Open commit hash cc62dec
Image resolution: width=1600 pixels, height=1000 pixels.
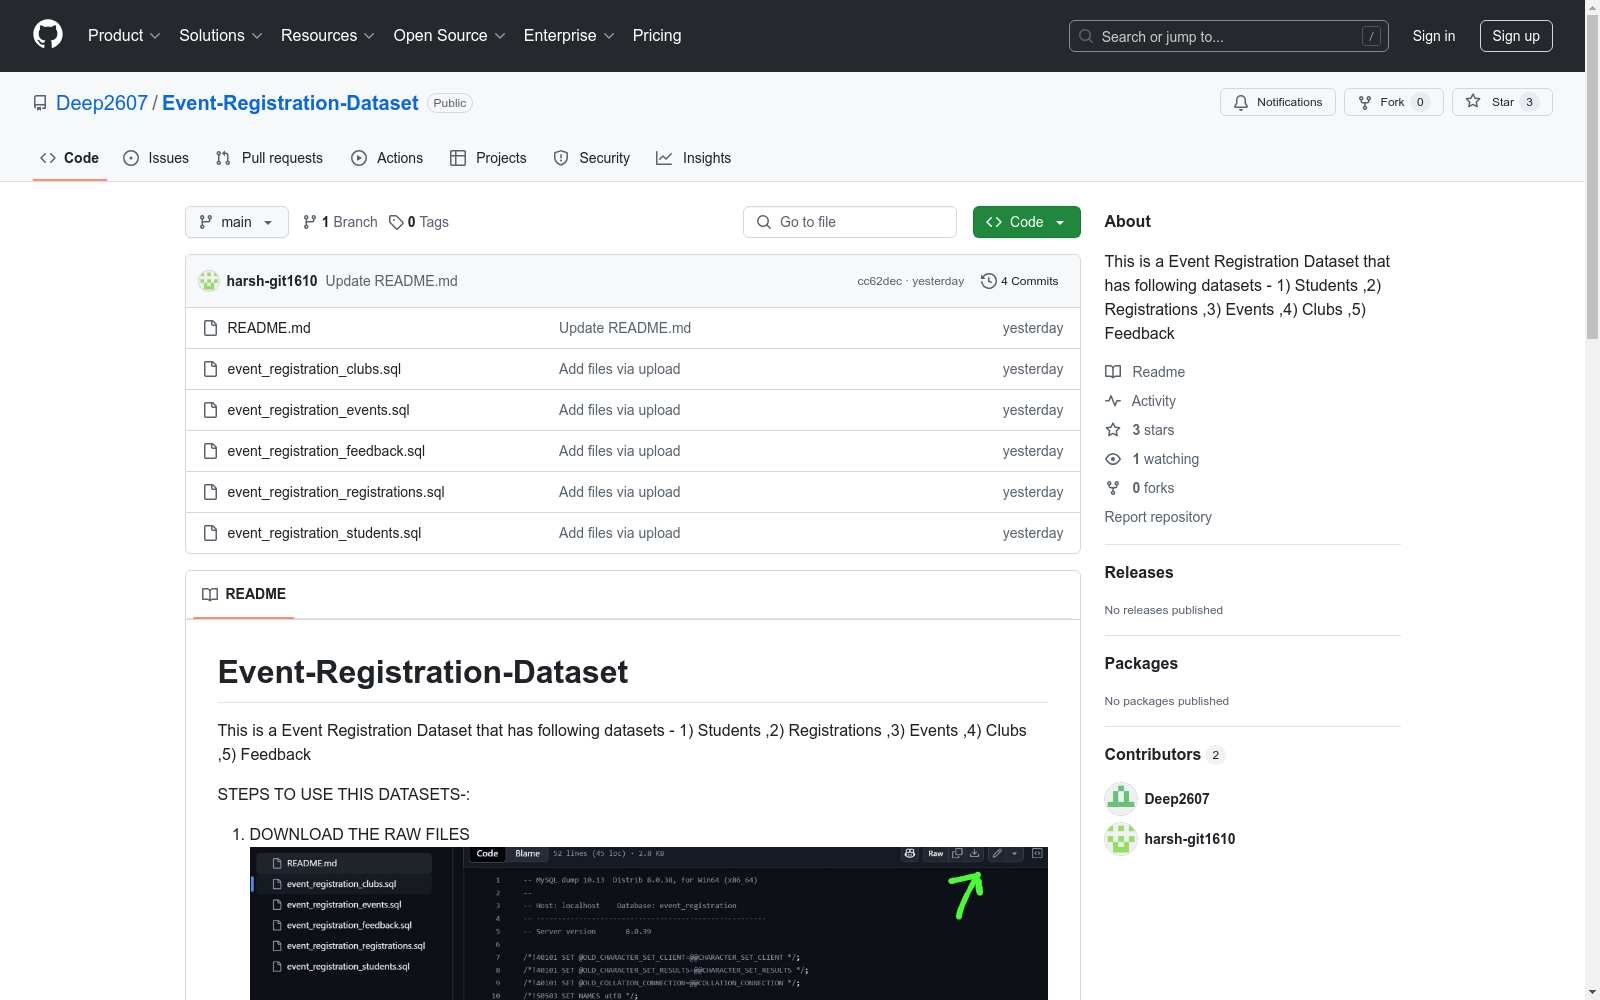pos(879,281)
